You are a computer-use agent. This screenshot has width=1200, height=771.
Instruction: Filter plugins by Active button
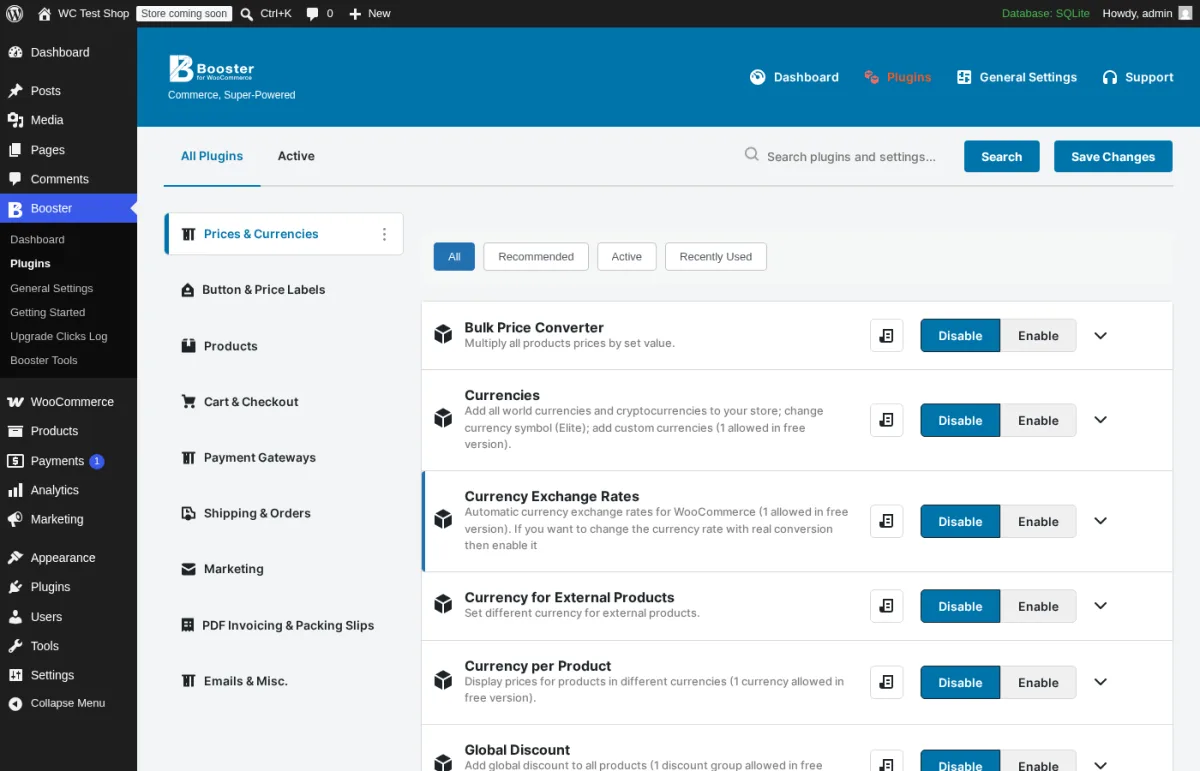click(627, 256)
